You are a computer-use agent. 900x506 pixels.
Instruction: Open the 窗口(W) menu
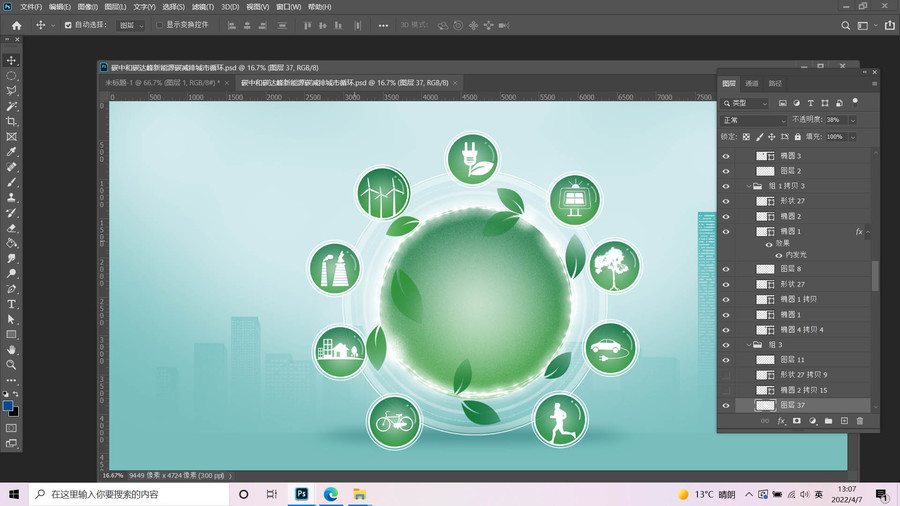(288, 7)
